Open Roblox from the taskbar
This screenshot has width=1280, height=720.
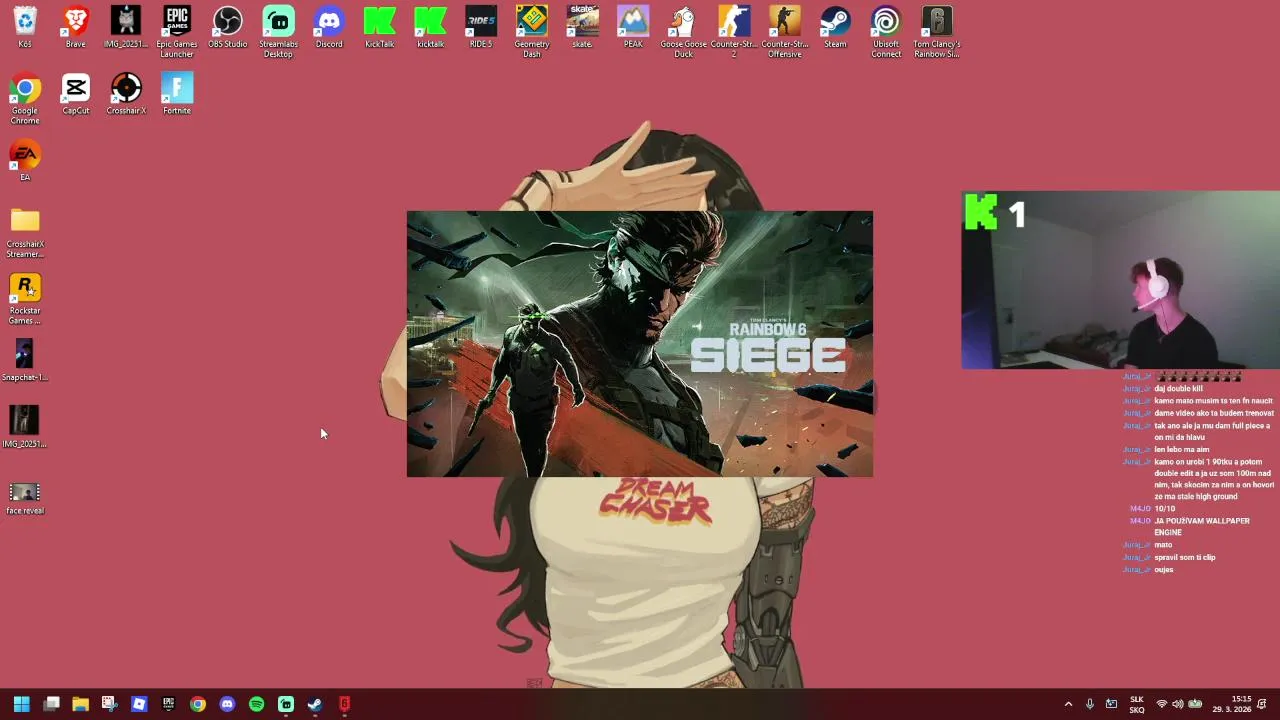(x=139, y=704)
